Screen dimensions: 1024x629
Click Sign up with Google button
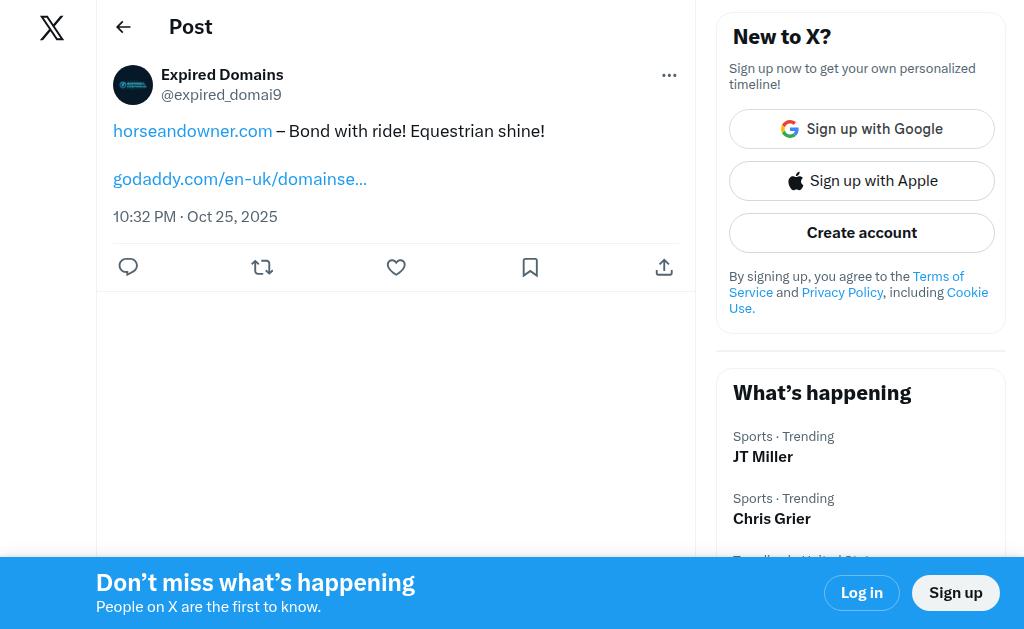click(x=862, y=129)
